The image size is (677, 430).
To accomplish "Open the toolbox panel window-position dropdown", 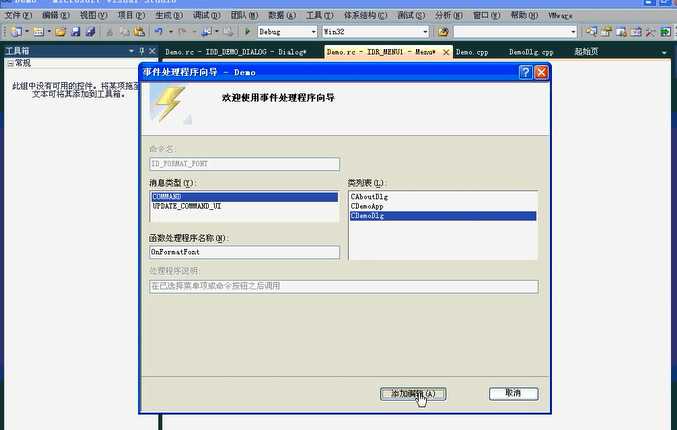I will [131, 51].
